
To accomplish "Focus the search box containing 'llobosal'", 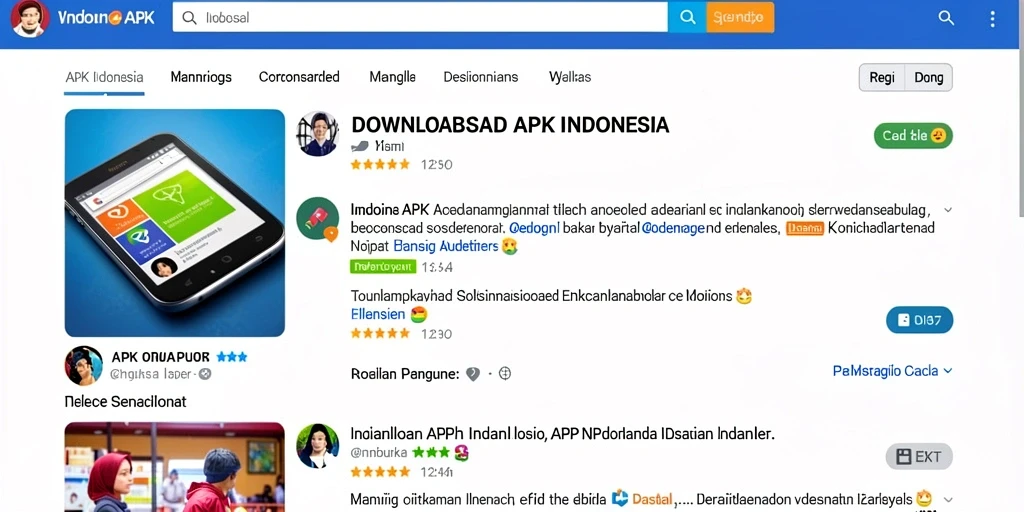I will pos(420,18).
